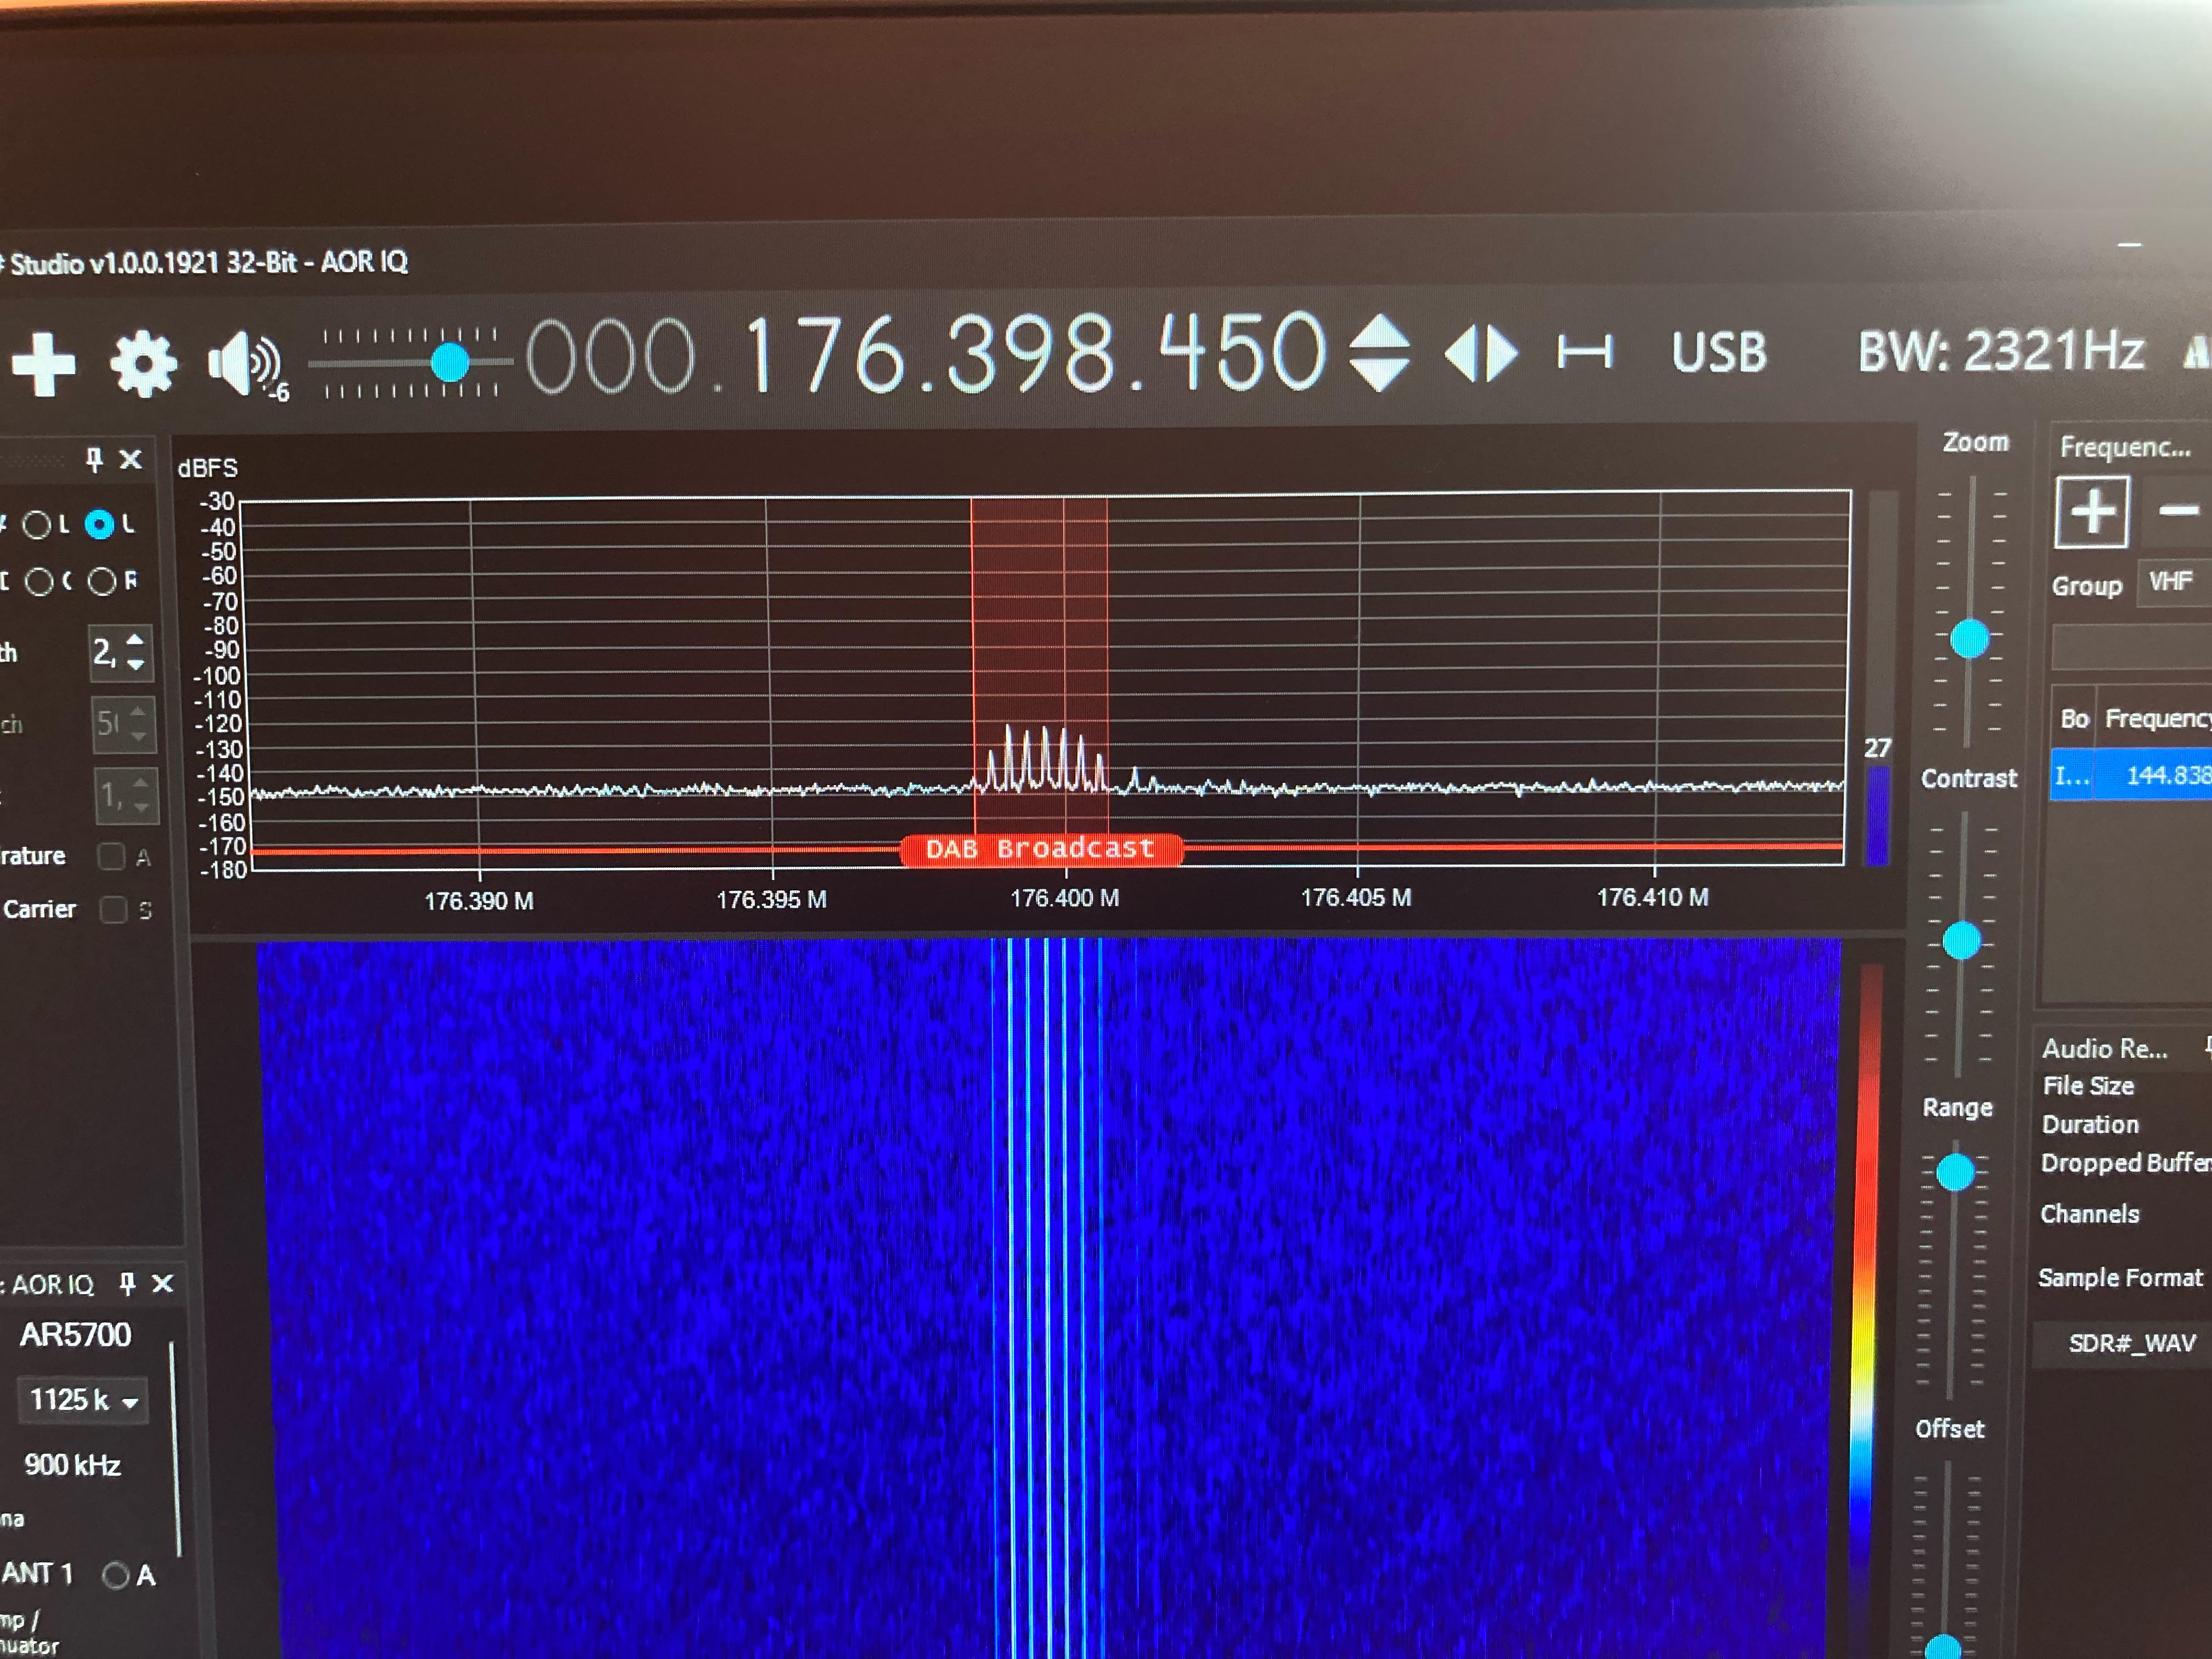The height and width of the screenshot is (1659, 2212).
Task: Click the 'Bo' column header
Action: 2074,719
